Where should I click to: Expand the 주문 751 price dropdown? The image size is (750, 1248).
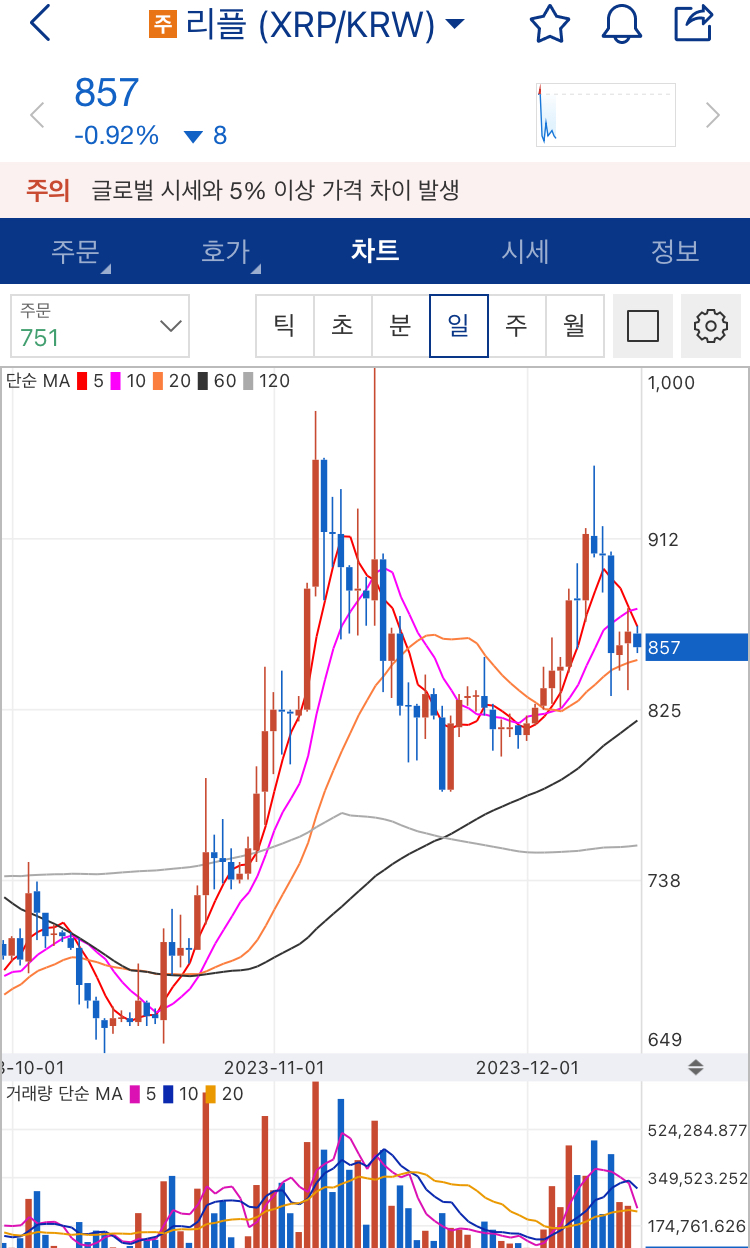(x=100, y=326)
